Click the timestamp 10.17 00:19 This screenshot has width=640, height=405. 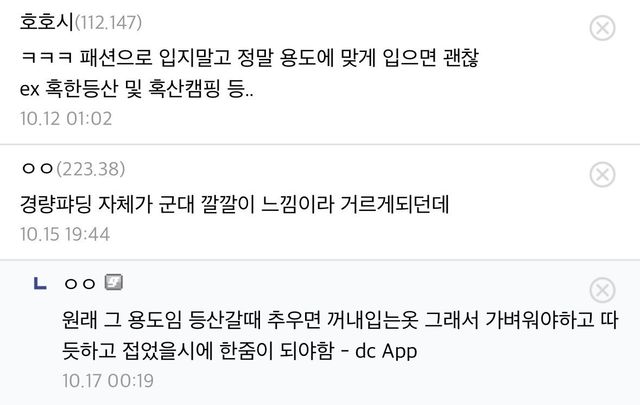coord(106,380)
